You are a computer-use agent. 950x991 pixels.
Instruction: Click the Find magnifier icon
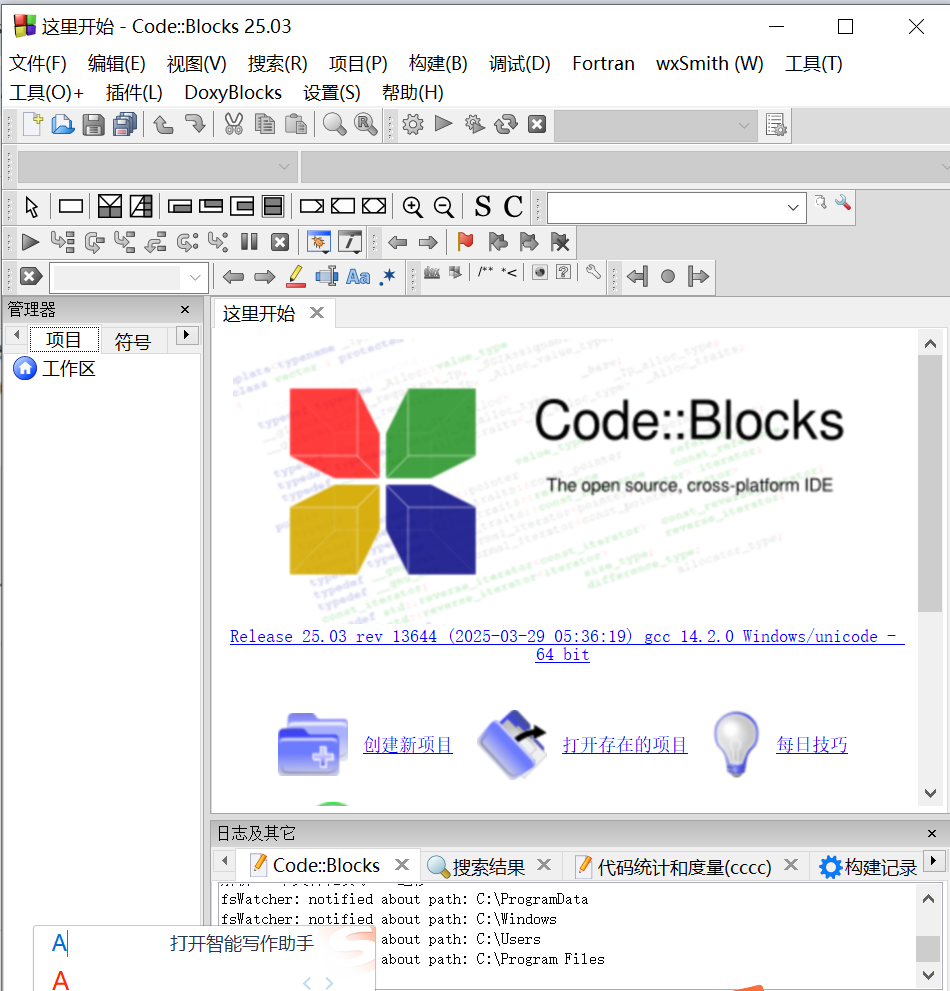(334, 125)
